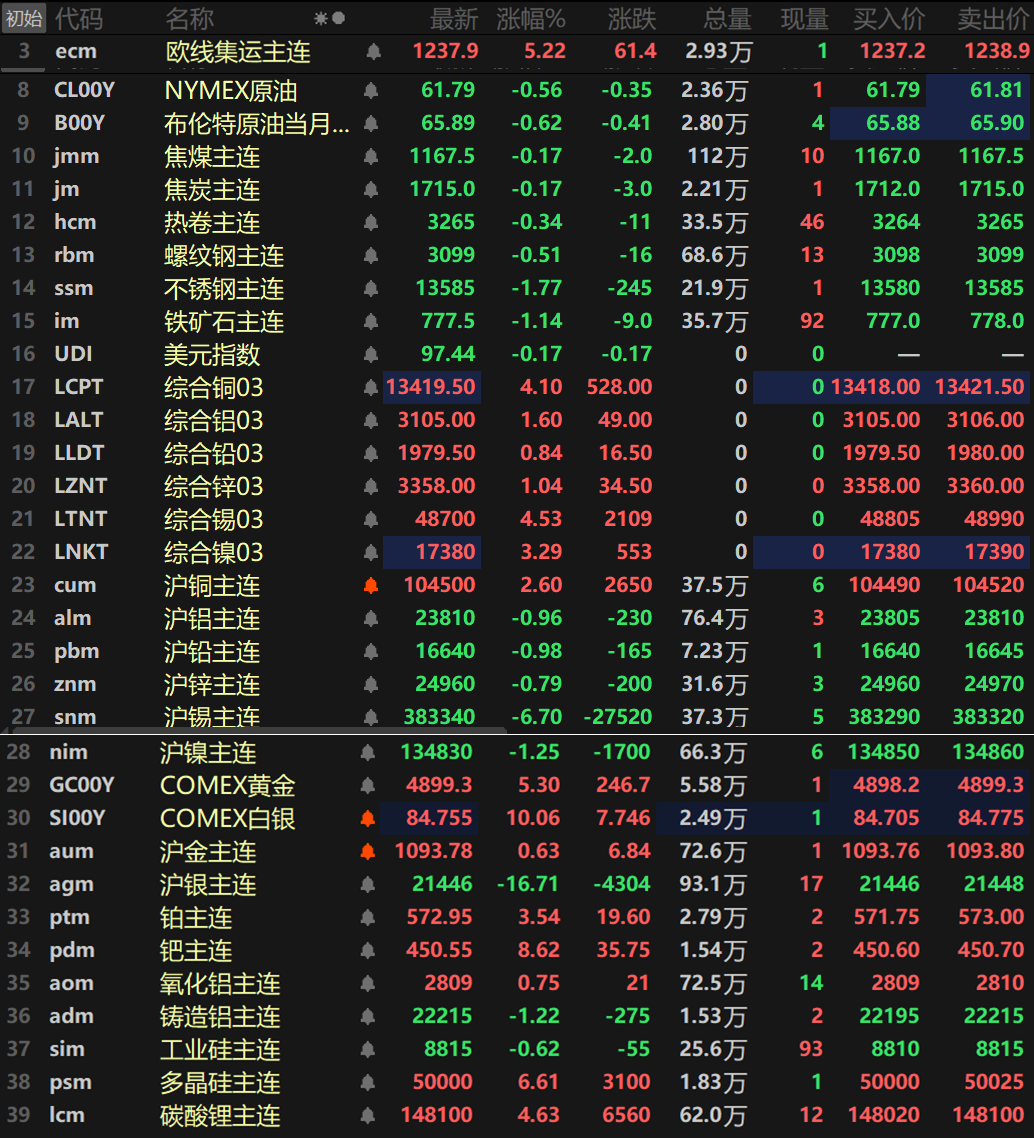Toggle the price alert bell for 沪金主连
The height and width of the screenshot is (1138, 1034).
(x=368, y=852)
